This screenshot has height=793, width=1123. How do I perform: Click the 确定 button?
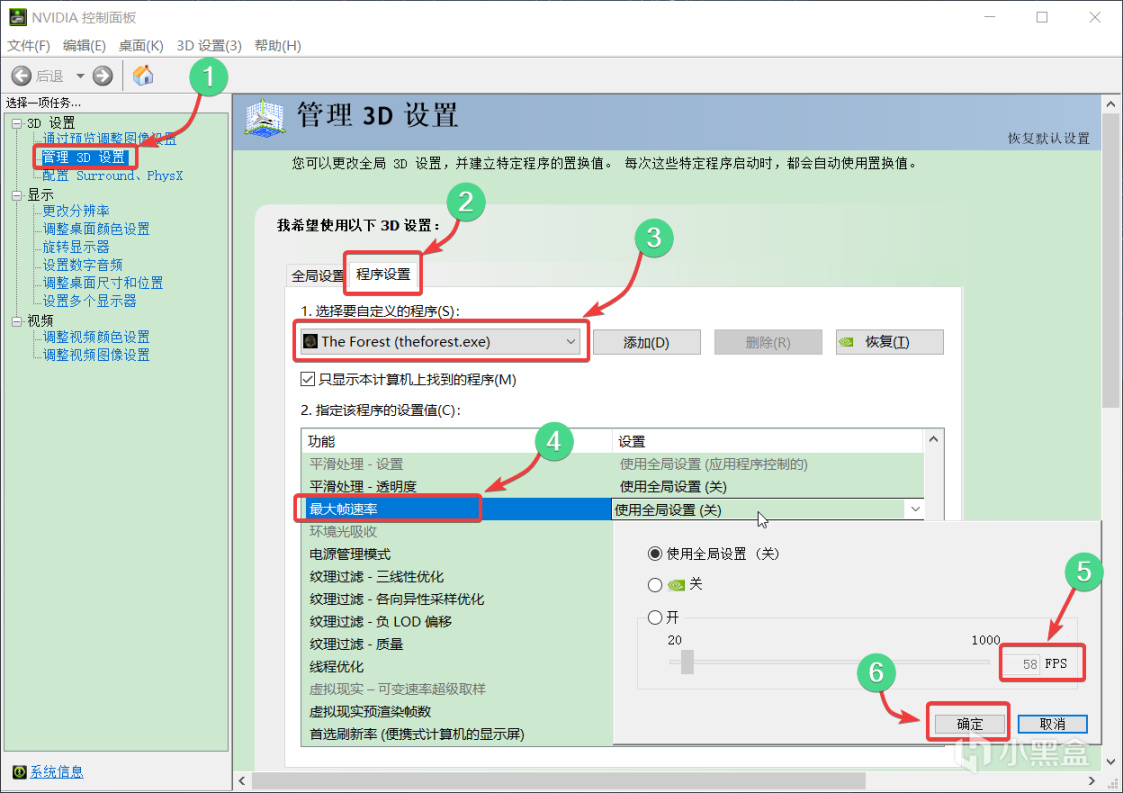point(970,724)
